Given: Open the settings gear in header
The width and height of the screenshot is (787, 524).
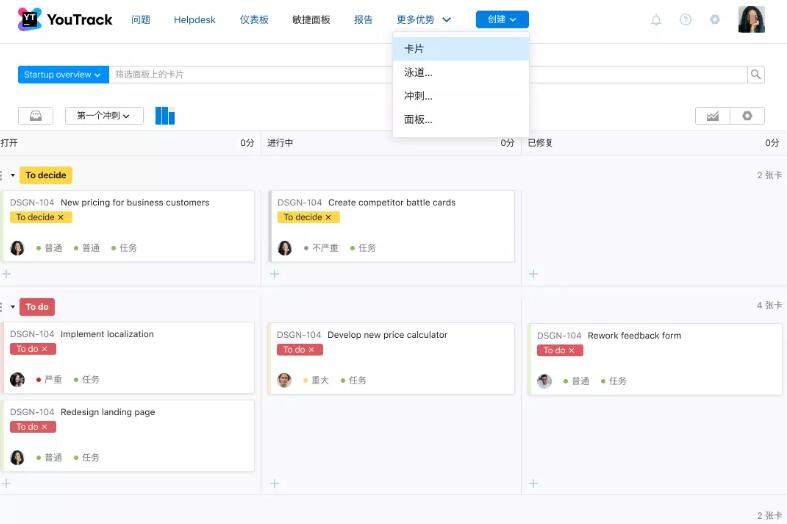Looking at the screenshot, I should 715,20.
